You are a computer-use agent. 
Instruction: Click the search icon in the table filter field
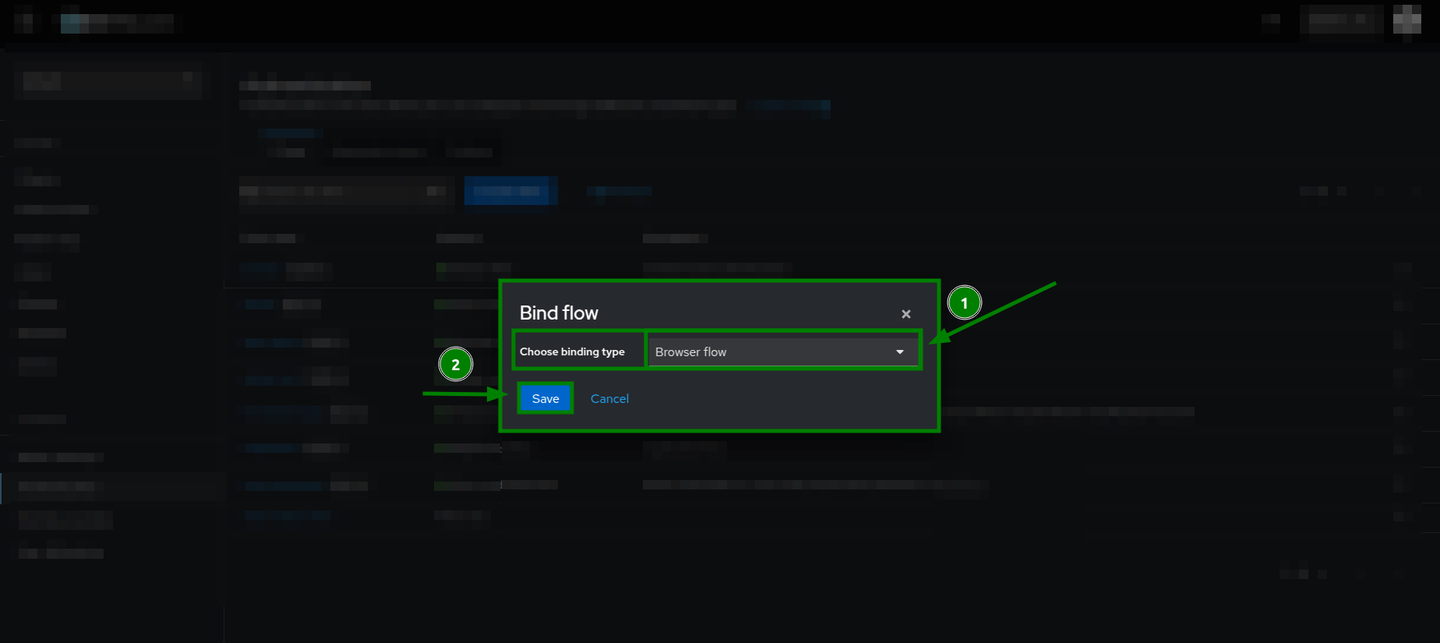click(x=437, y=191)
